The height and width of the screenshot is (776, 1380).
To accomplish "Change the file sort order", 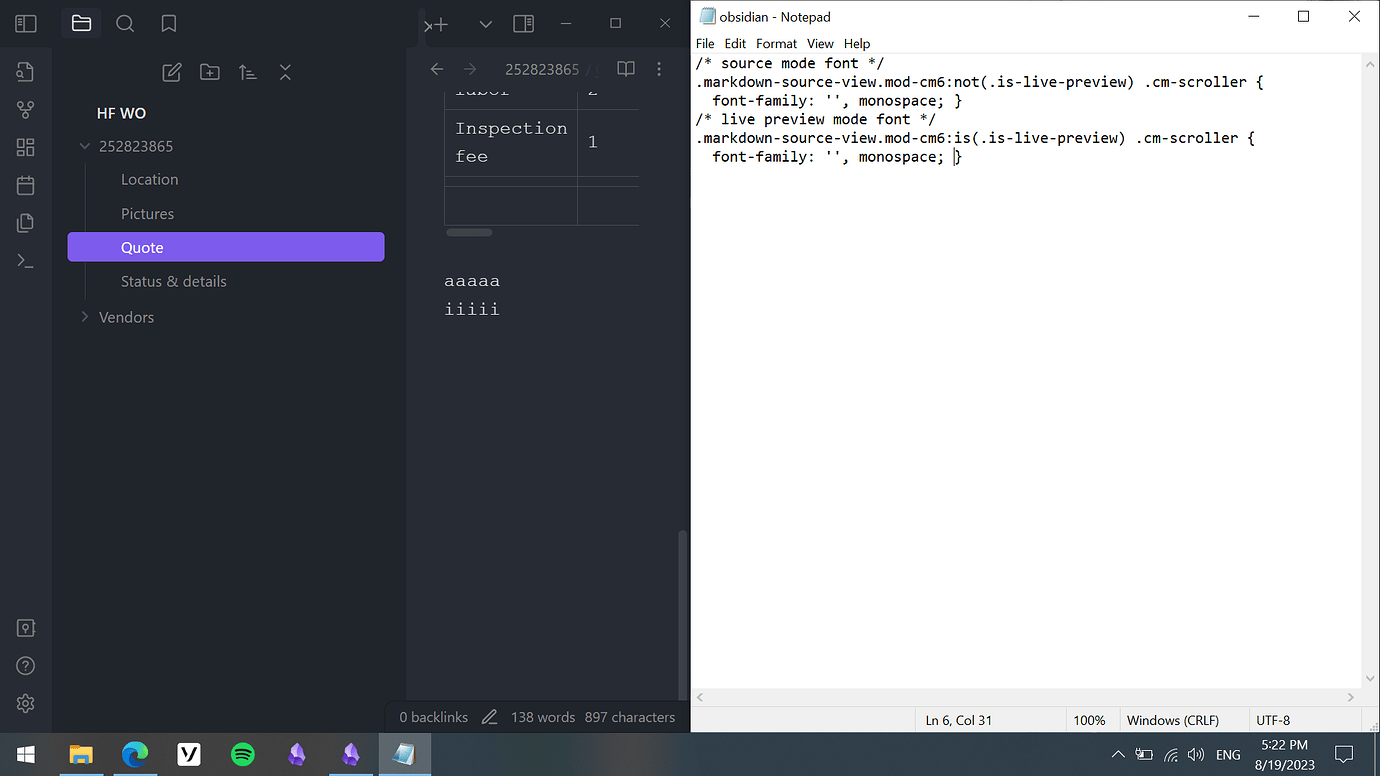I will (248, 72).
